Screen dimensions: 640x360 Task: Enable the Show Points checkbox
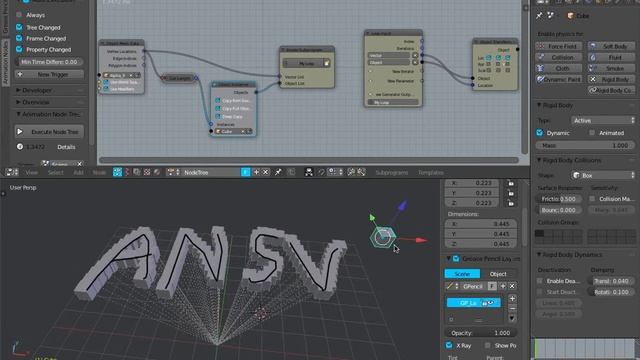487,345
